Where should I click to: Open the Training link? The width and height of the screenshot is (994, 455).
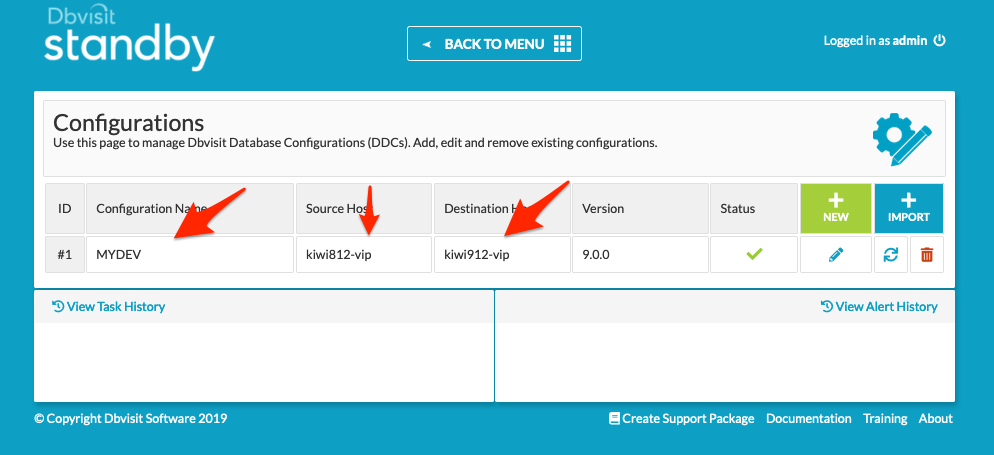point(885,418)
